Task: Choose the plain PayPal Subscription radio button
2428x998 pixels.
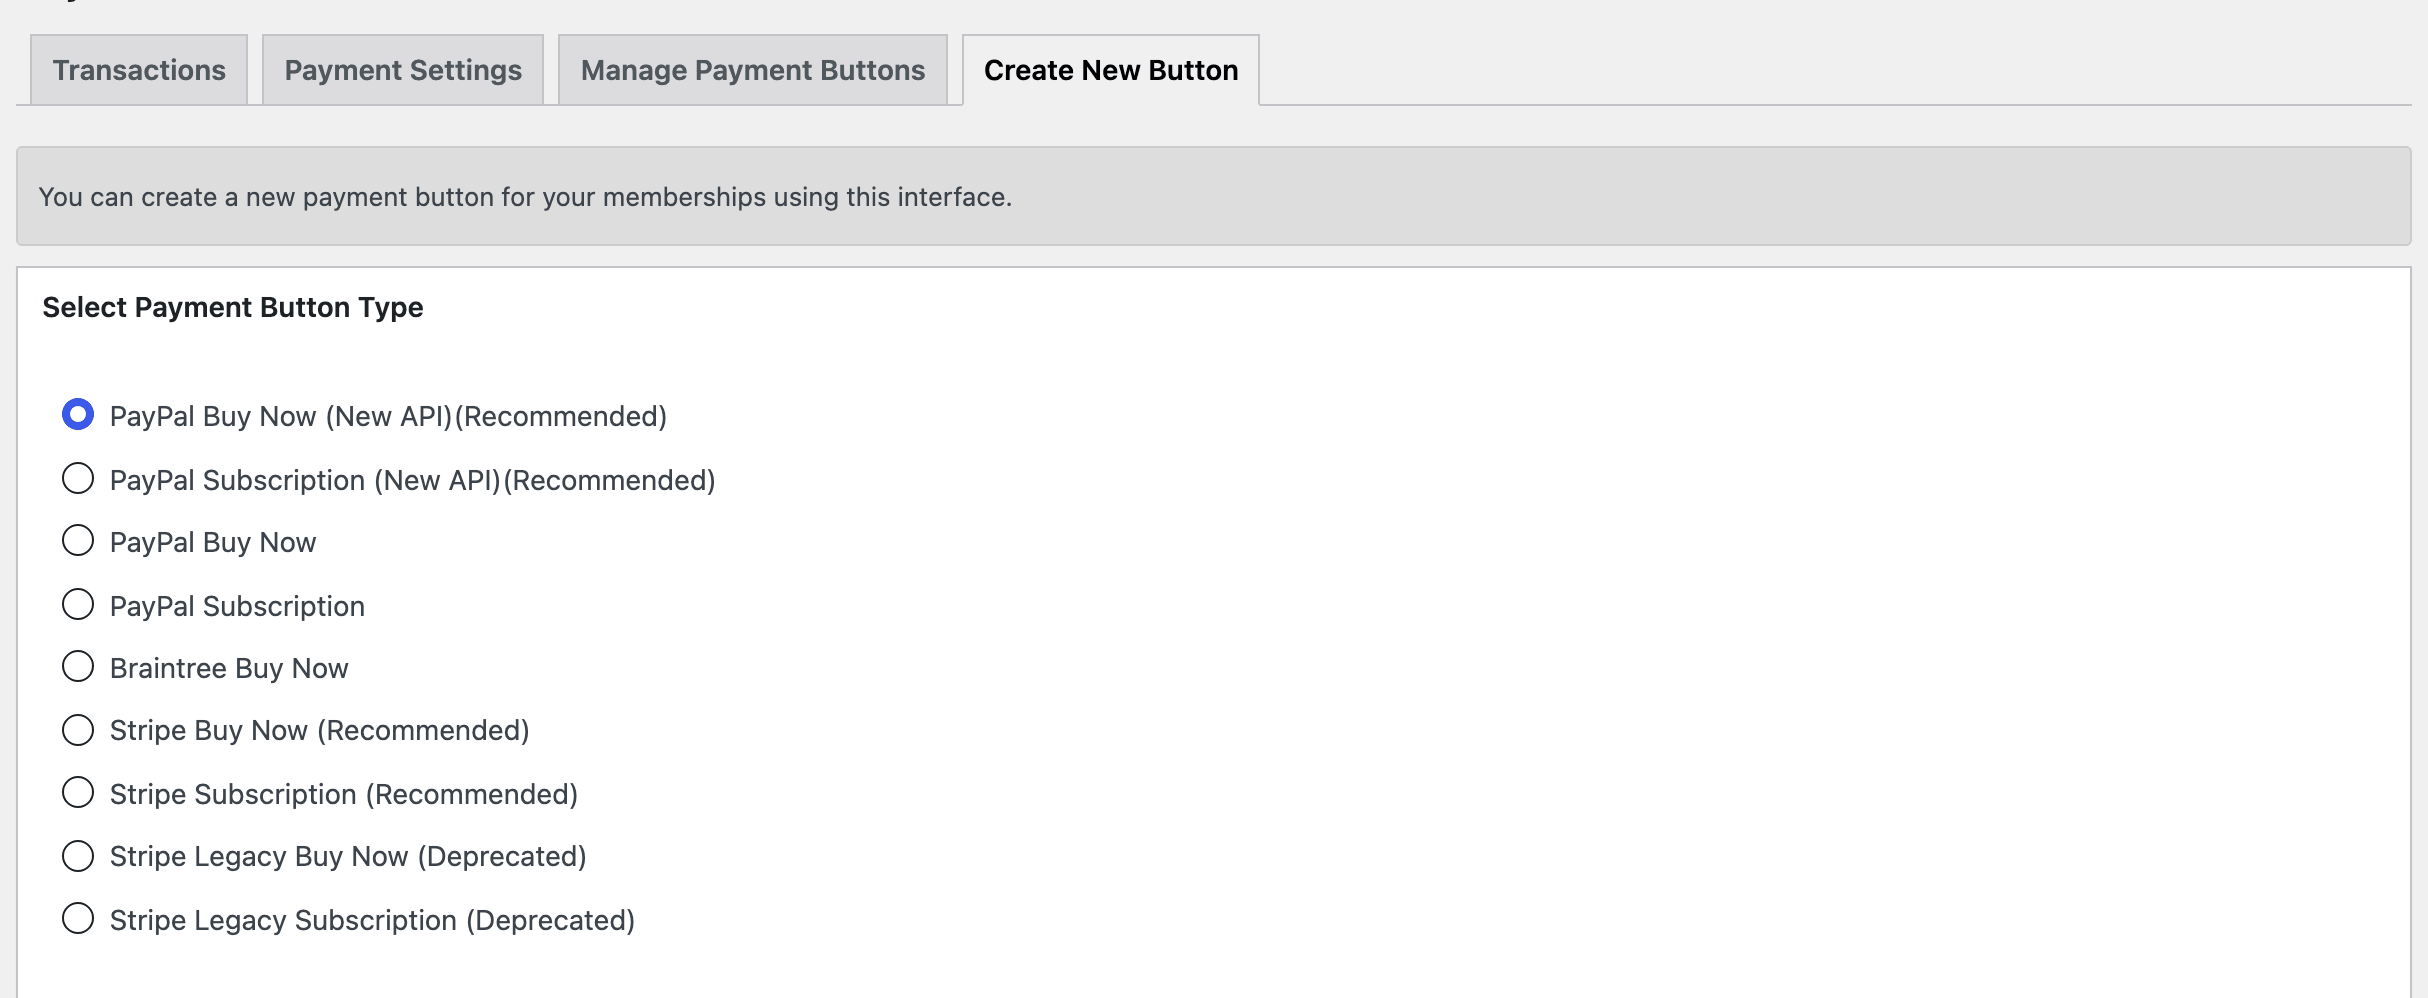Action: 78,605
